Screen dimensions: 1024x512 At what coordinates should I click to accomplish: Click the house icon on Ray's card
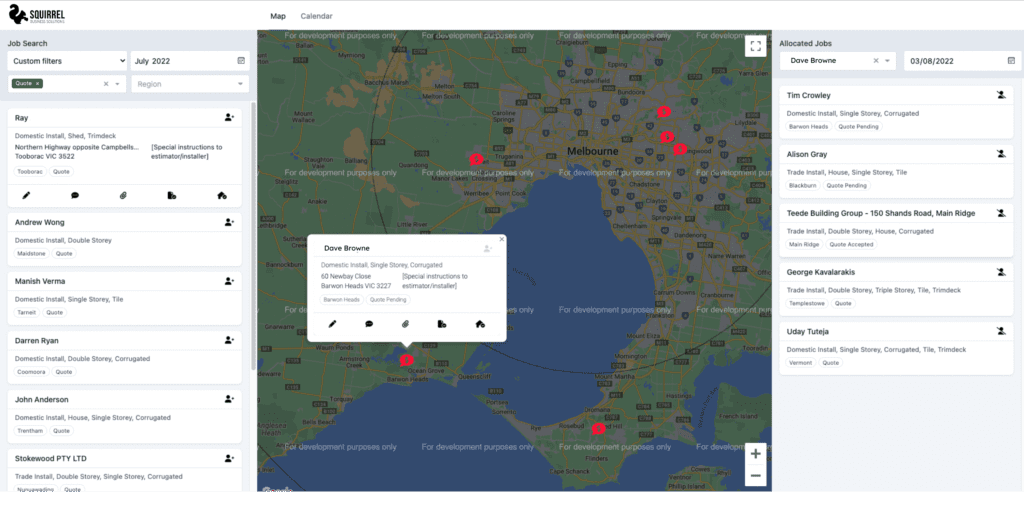click(222, 195)
